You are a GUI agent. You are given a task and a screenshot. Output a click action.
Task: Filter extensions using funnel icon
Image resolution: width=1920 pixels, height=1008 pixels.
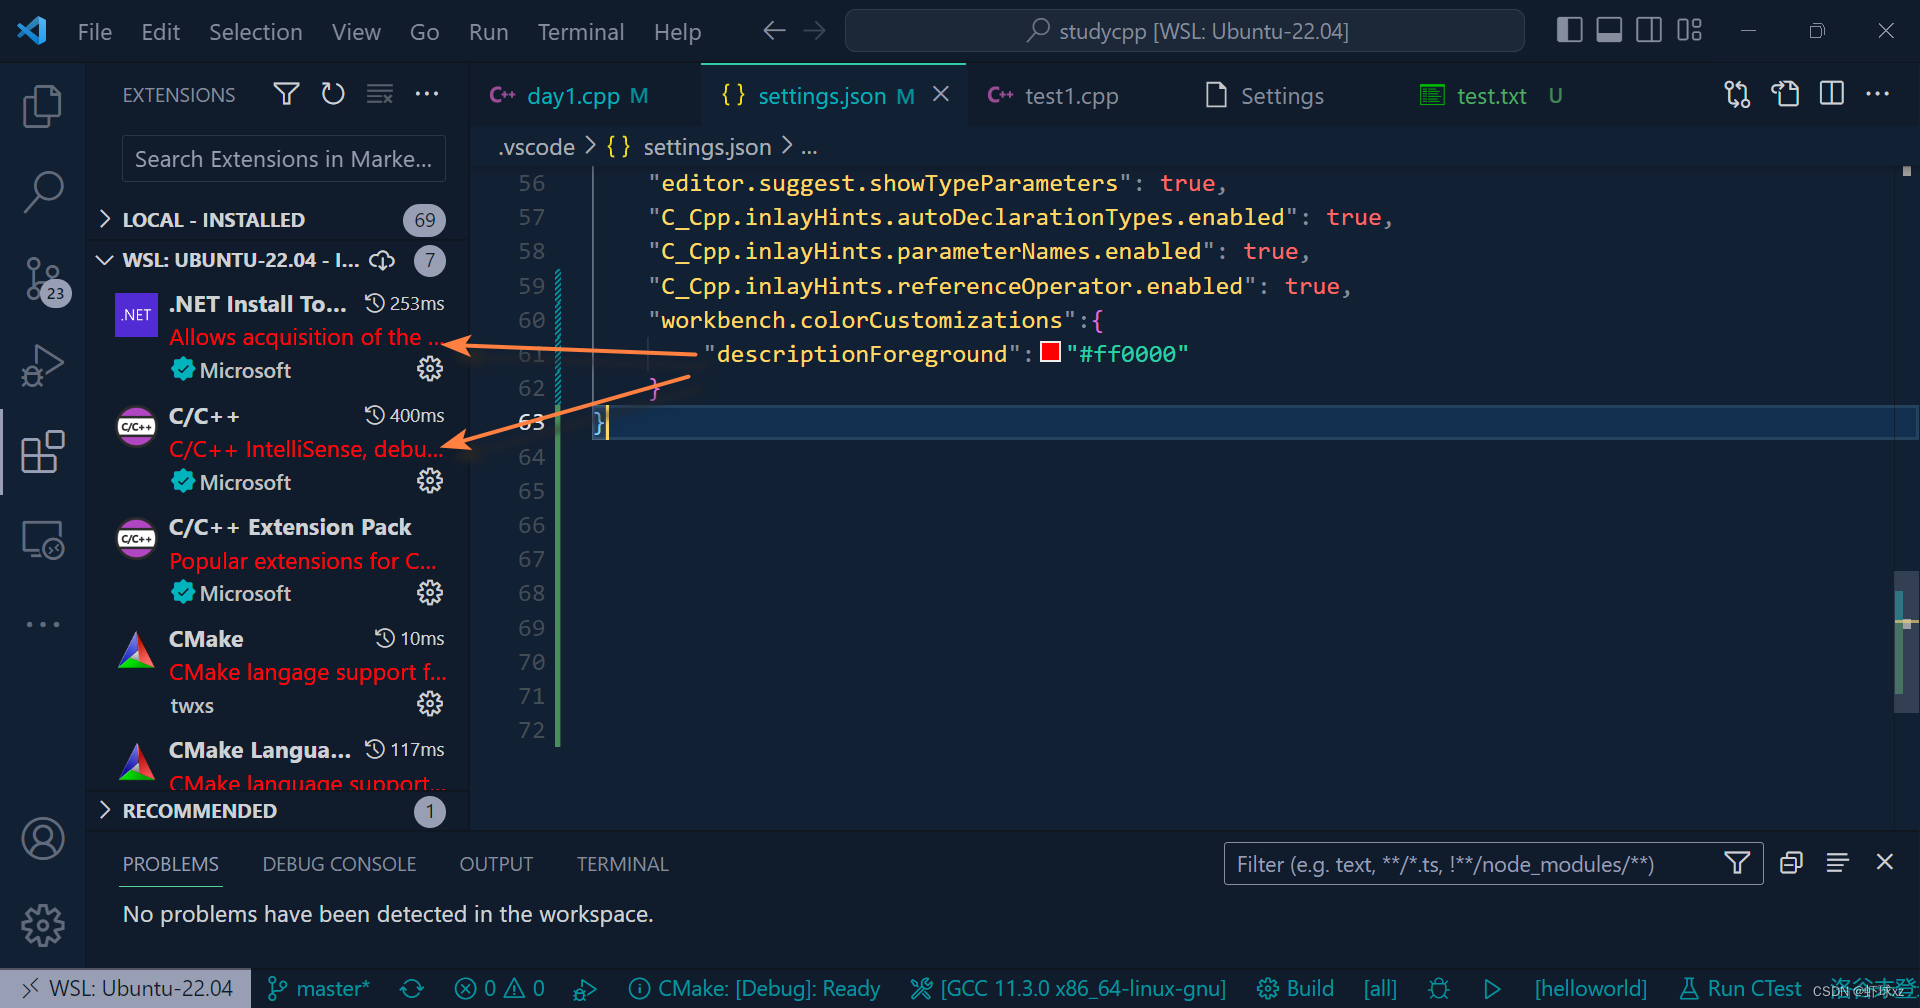point(287,94)
